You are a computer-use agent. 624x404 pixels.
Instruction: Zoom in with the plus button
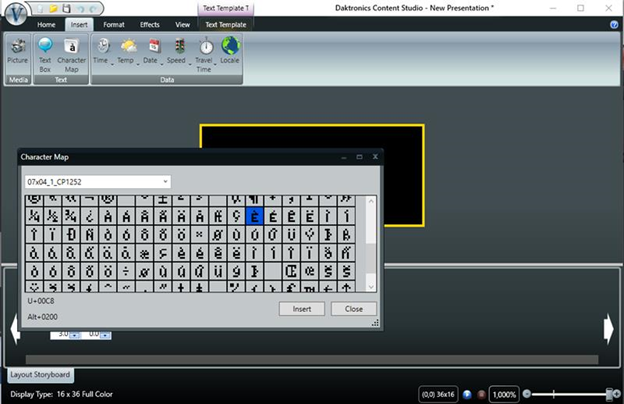pyautogui.click(x=616, y=394)
